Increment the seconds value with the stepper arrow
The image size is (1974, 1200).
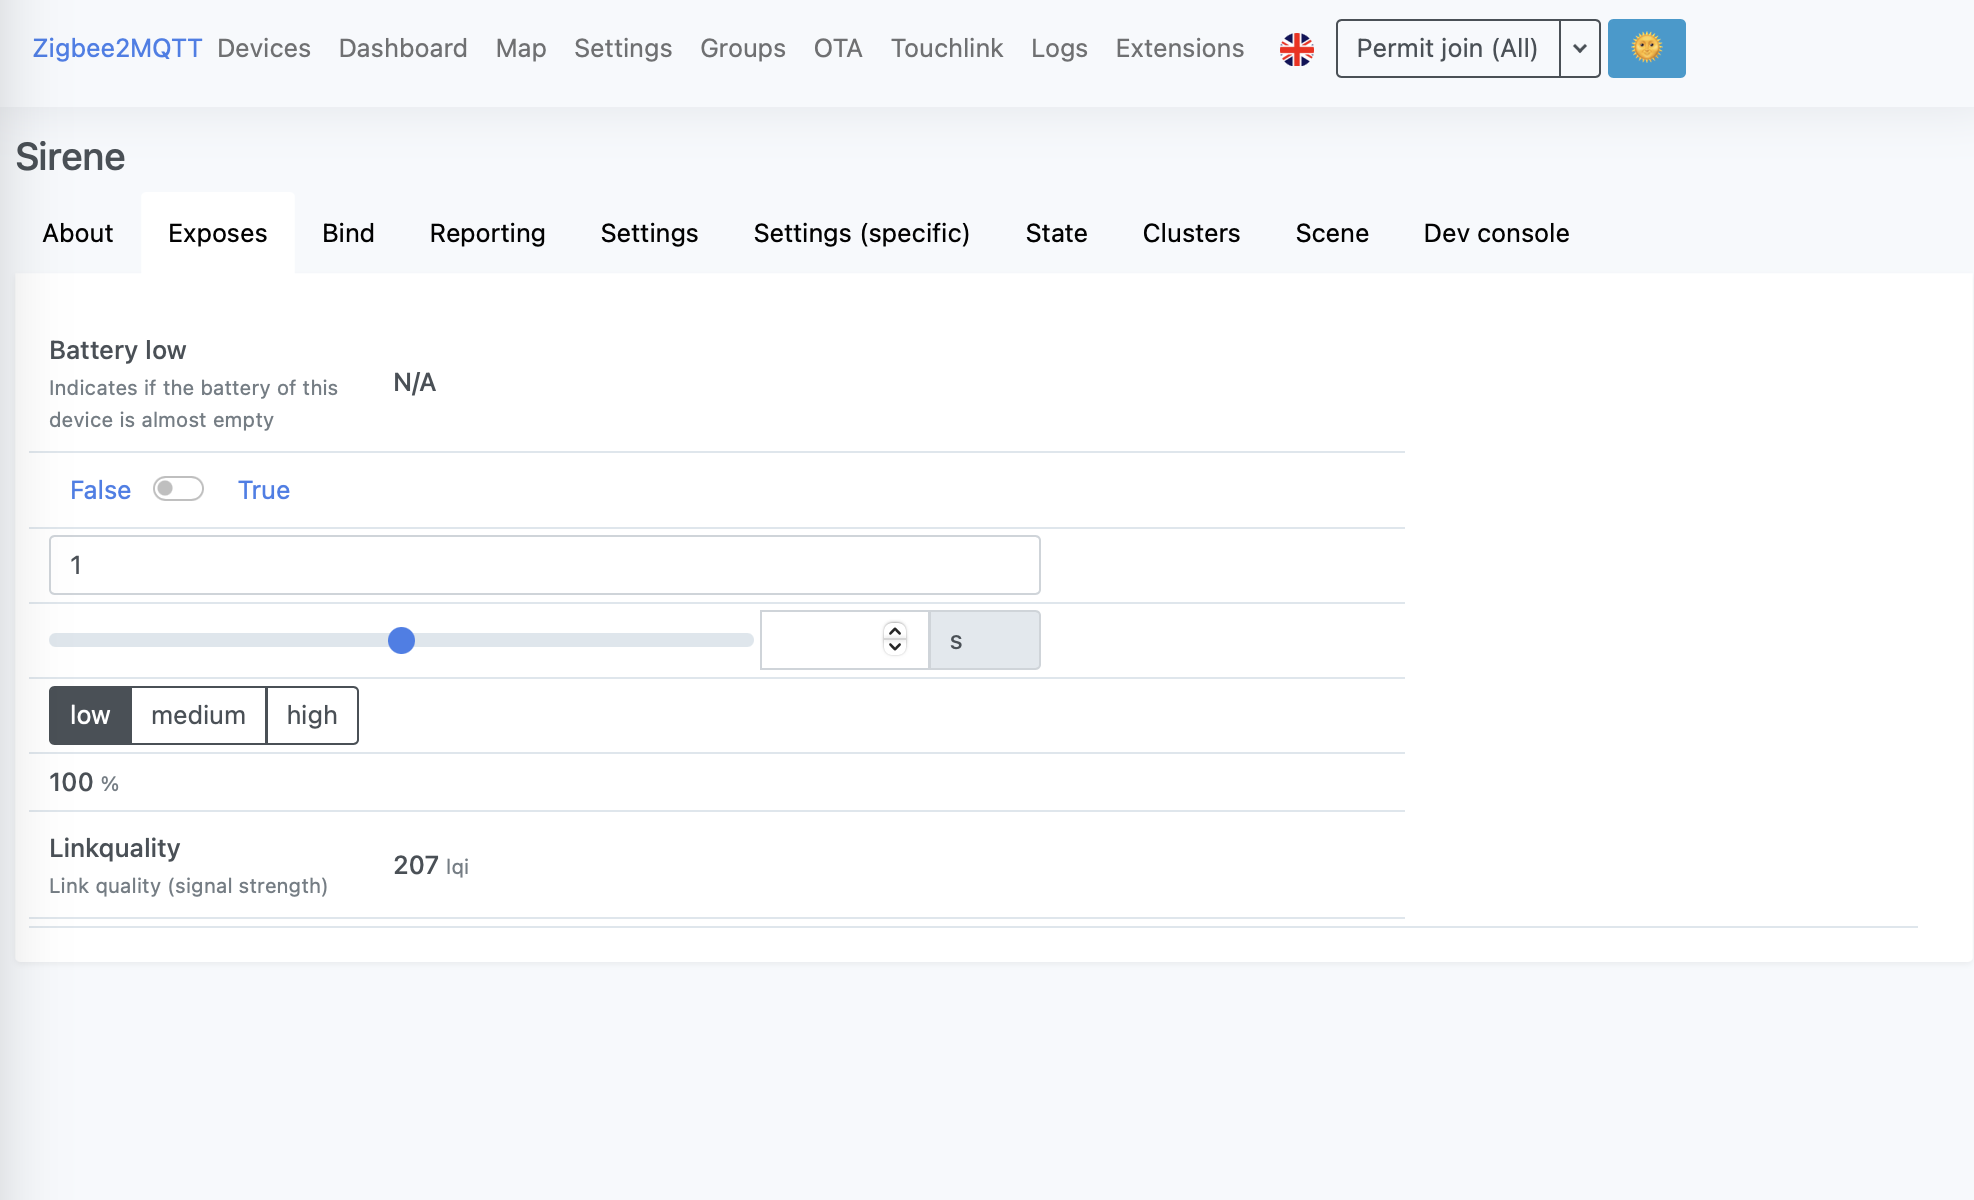[x=894, y=631]
